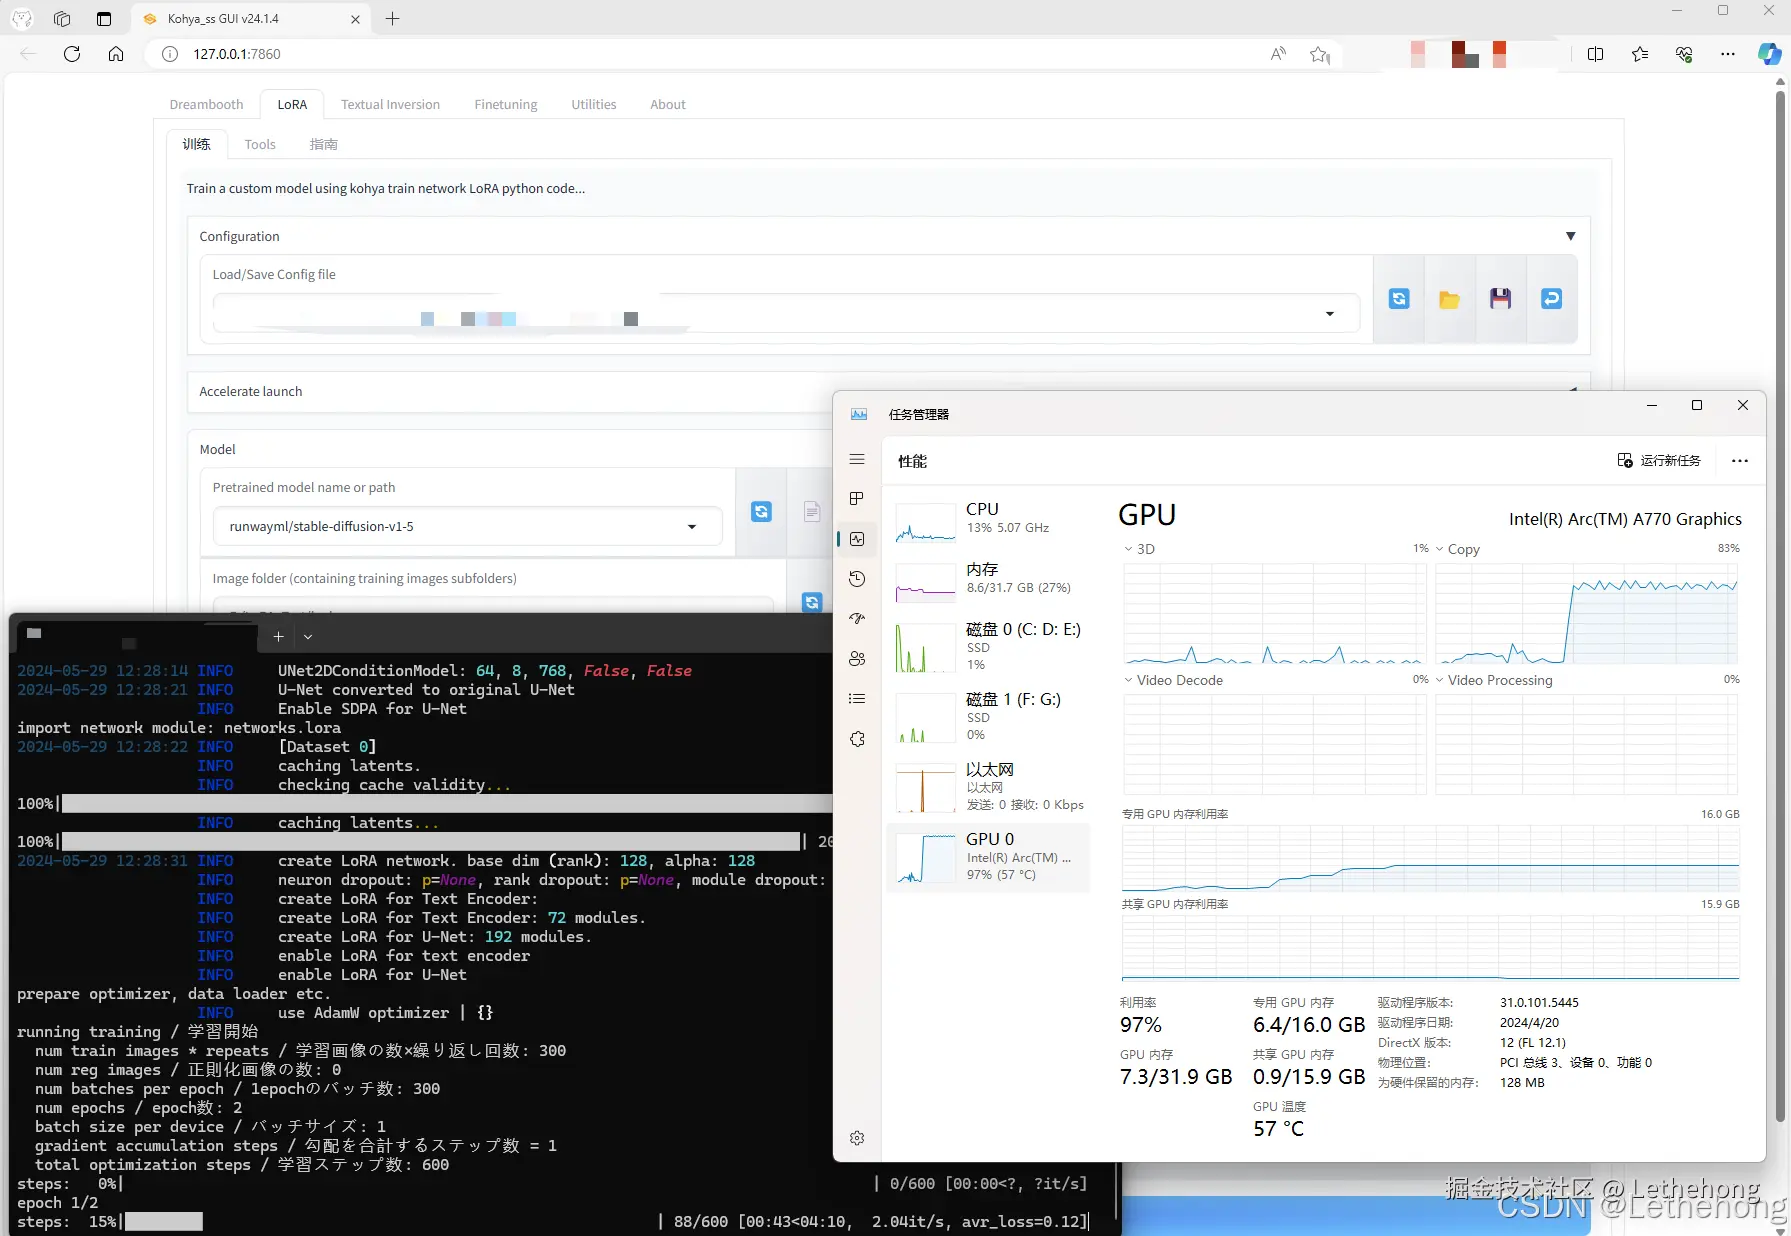Open pretrained model name dropdown
The width and height of the screenshot is (1791, 1236).
coord(692,527)
